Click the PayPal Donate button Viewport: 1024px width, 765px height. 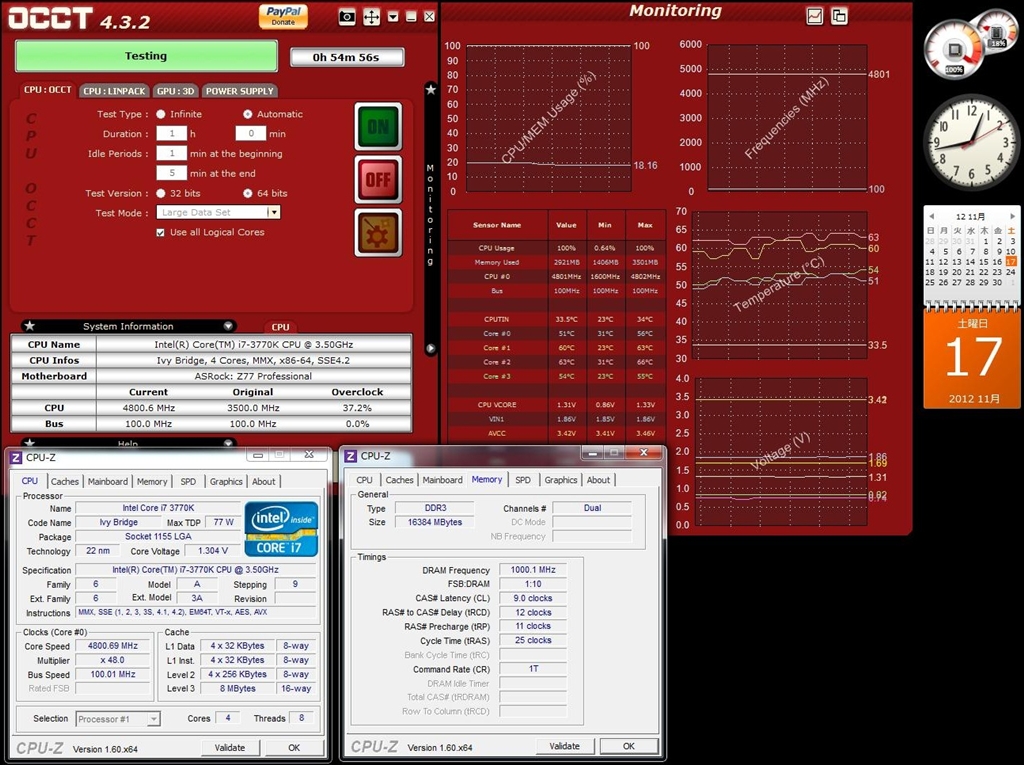coord(283,15)
